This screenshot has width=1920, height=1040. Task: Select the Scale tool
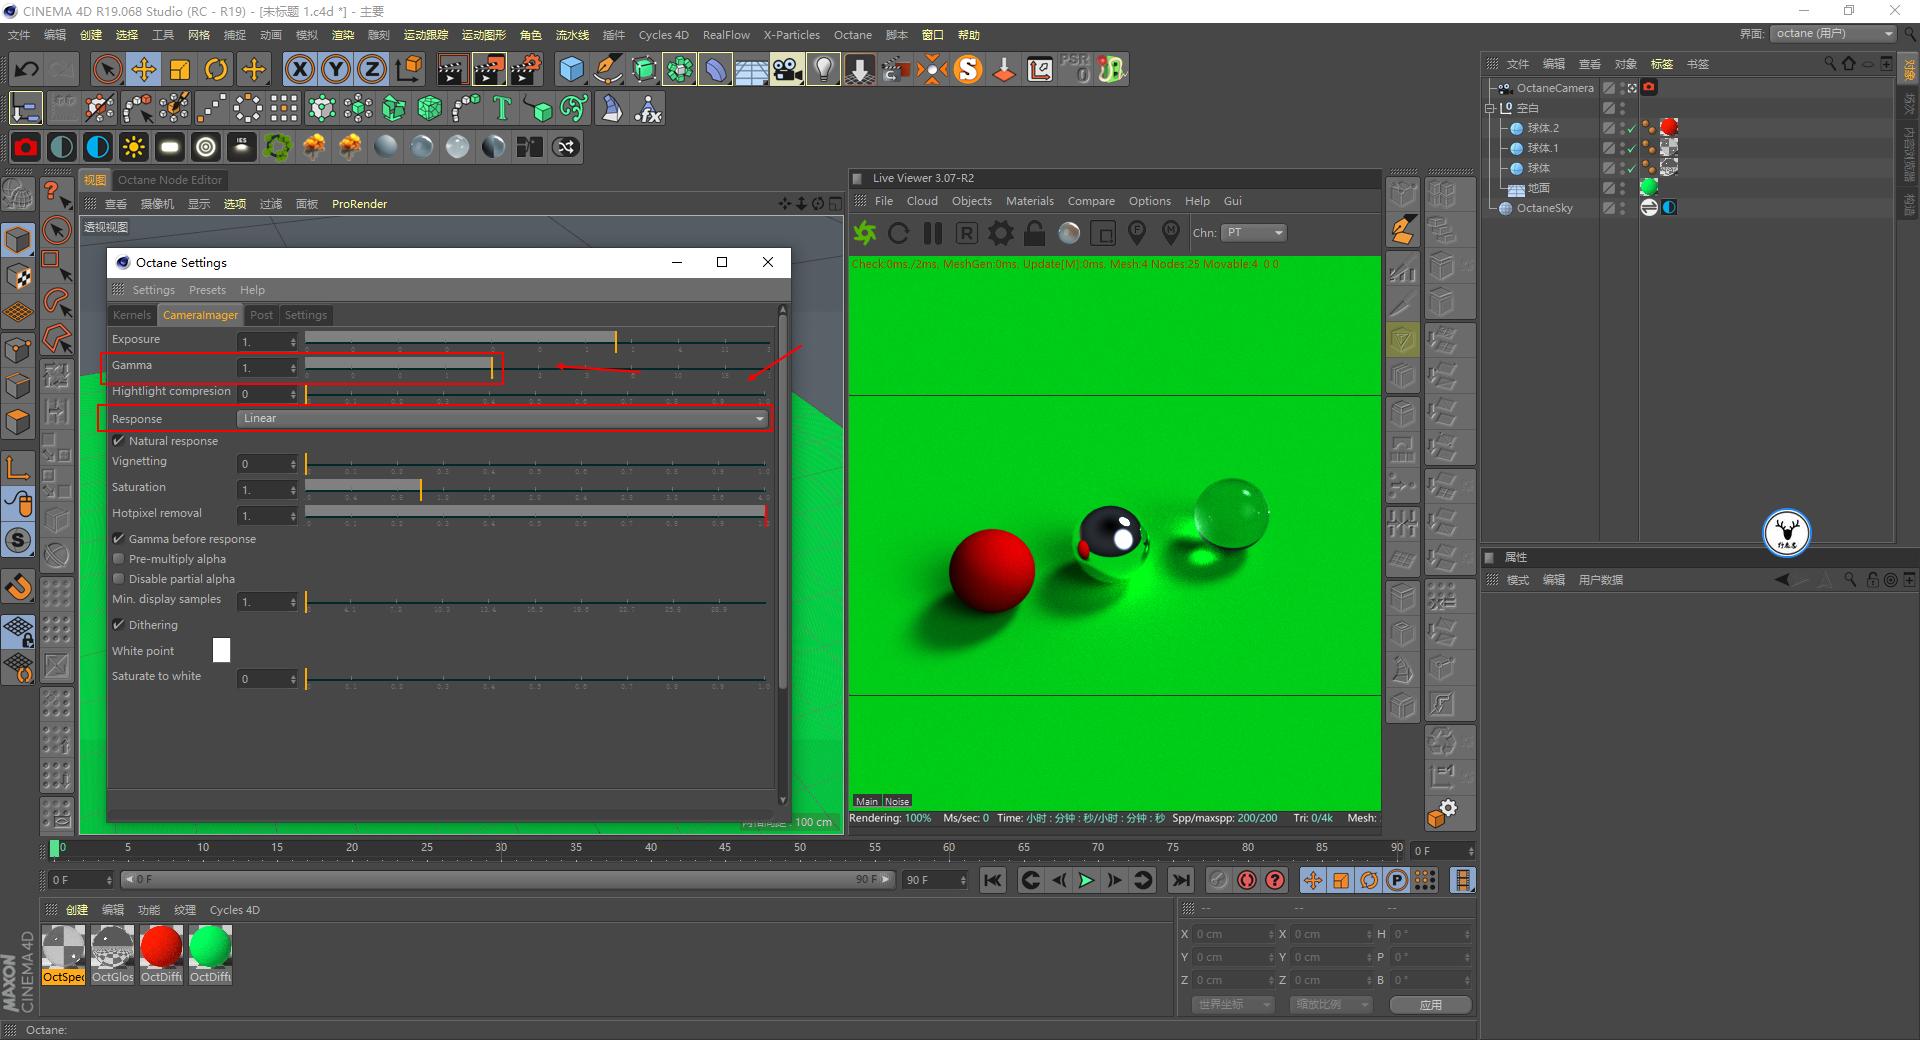180,69
